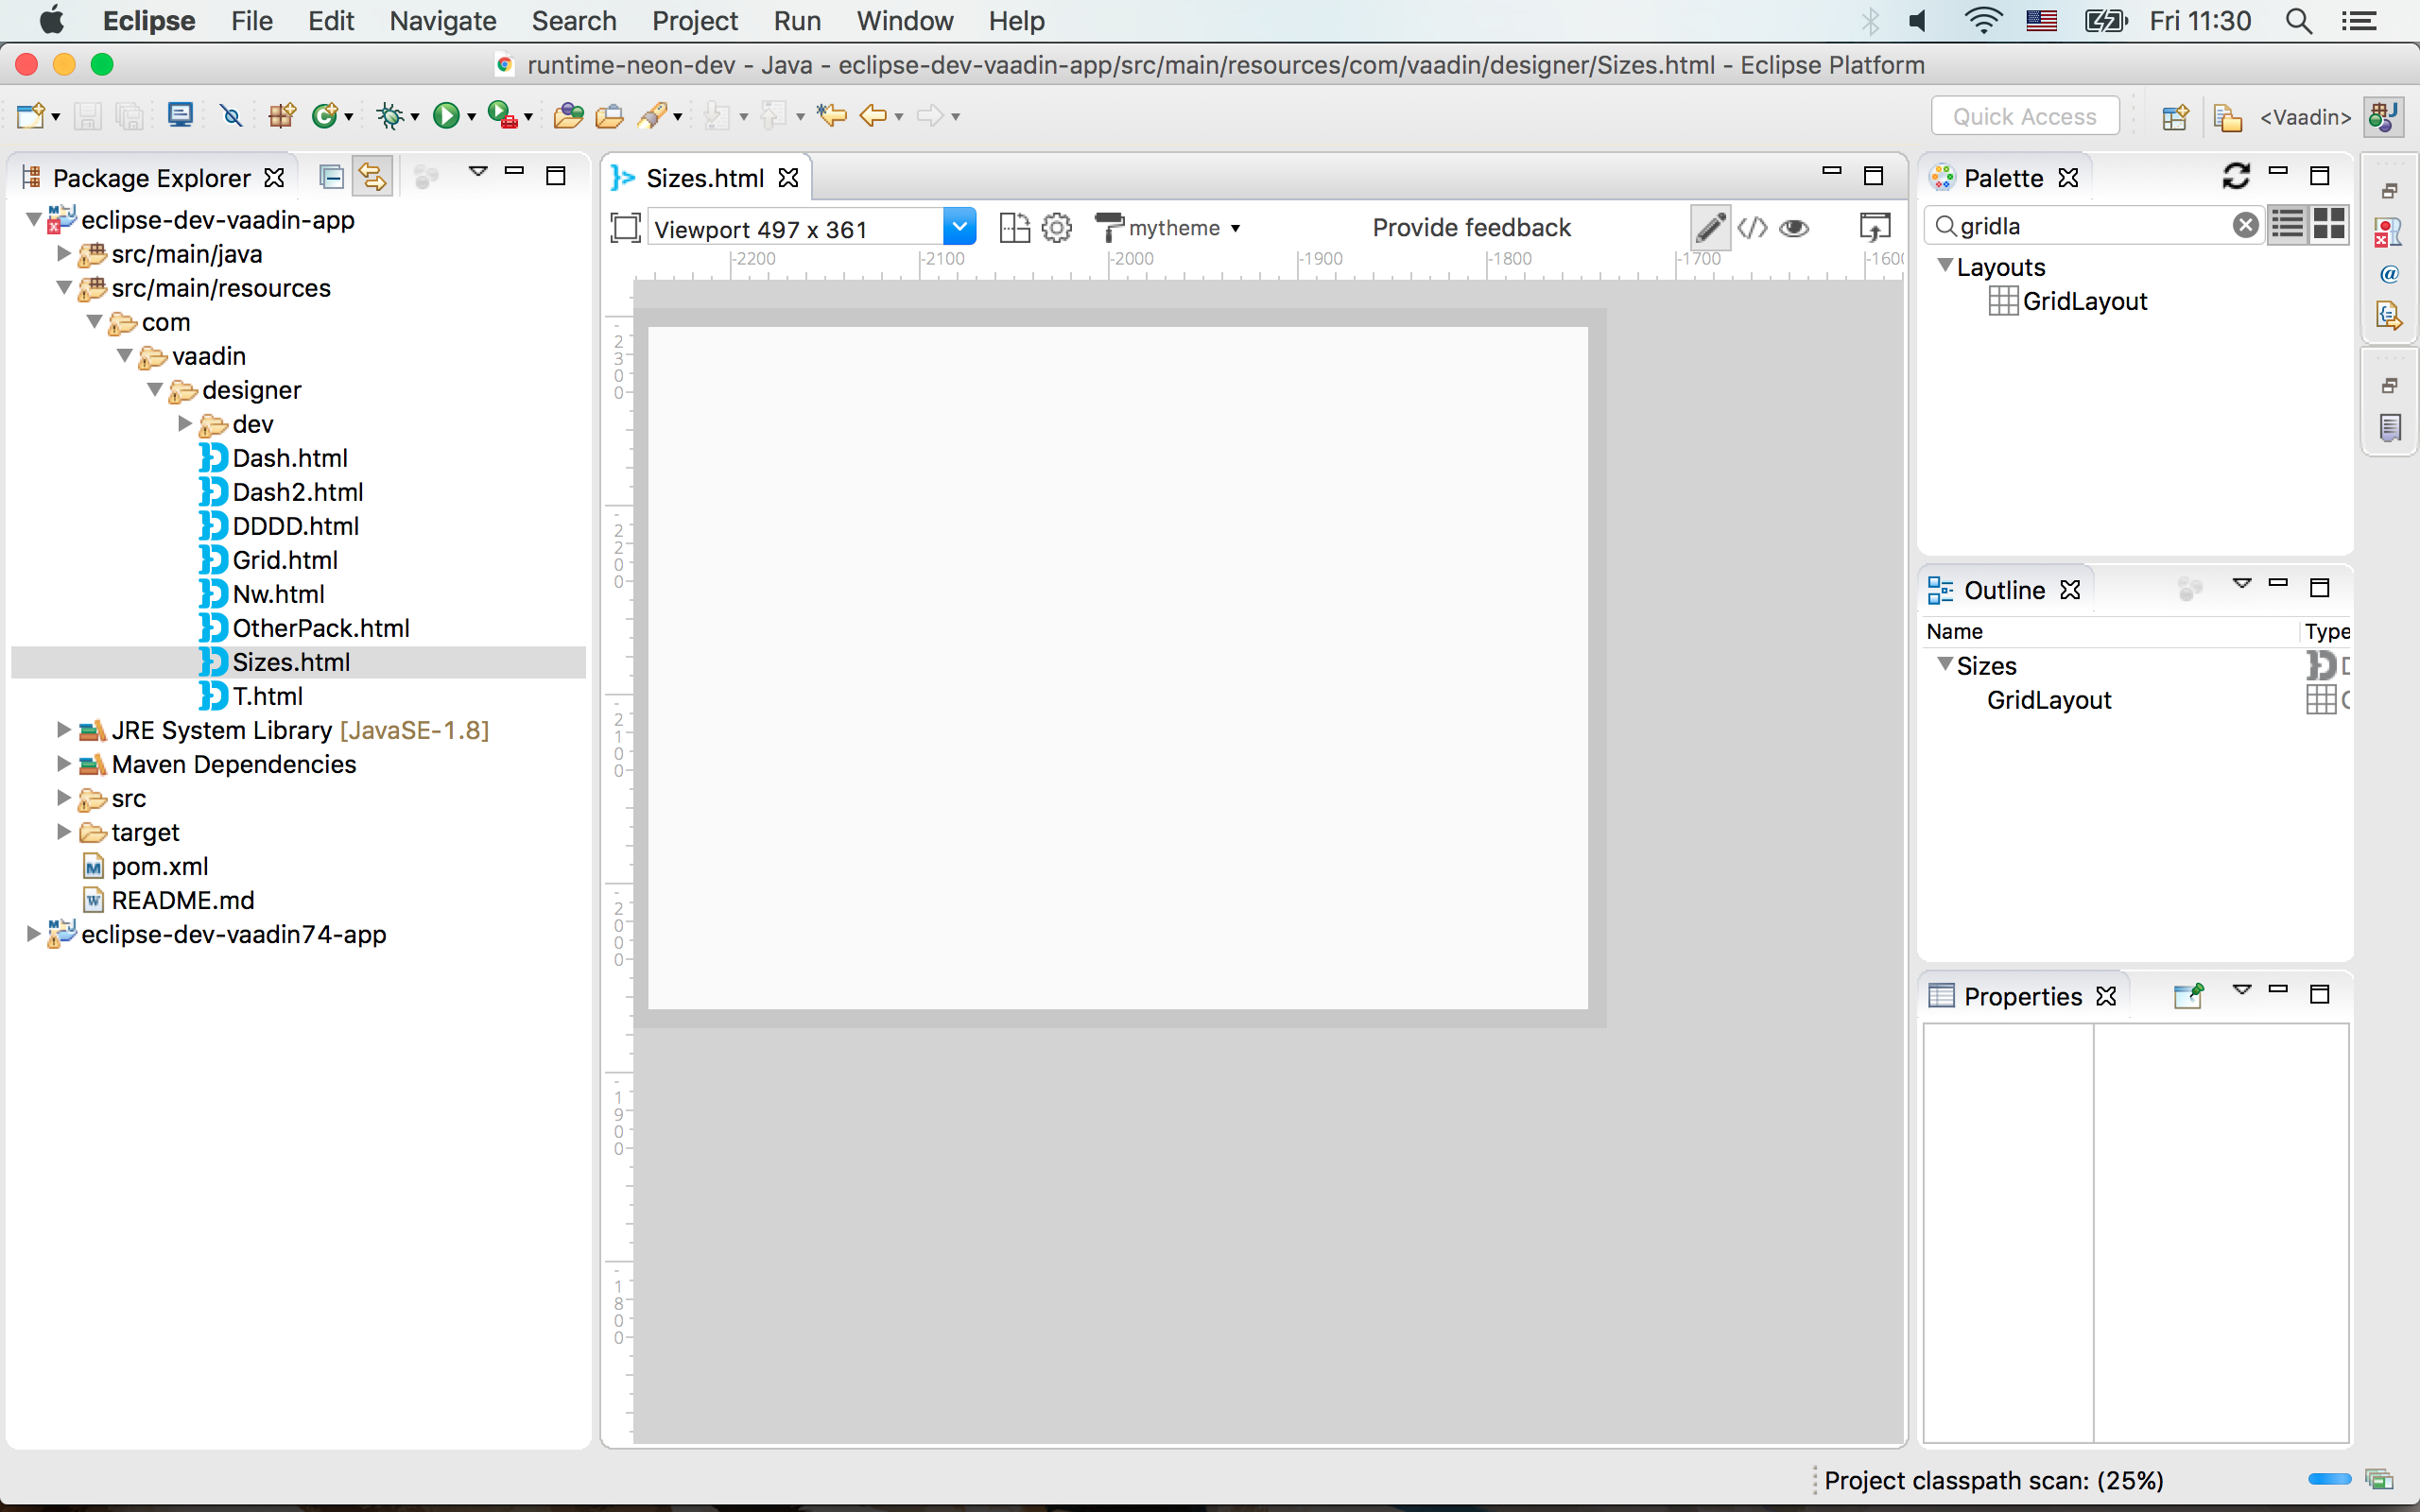The width and height of the screenshot is (2420, 1512).
Task: Click the Quick Access field
Action: click(x=2023, y=115)
